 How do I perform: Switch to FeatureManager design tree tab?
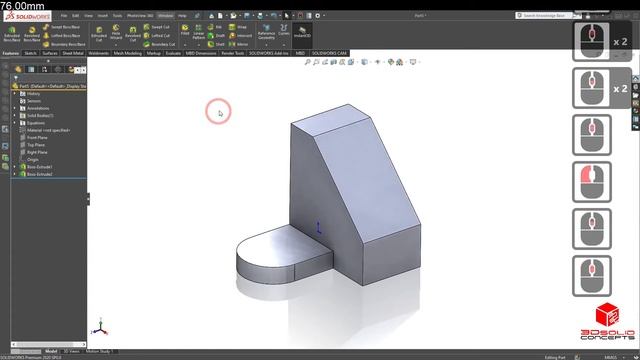click(18, 69)
